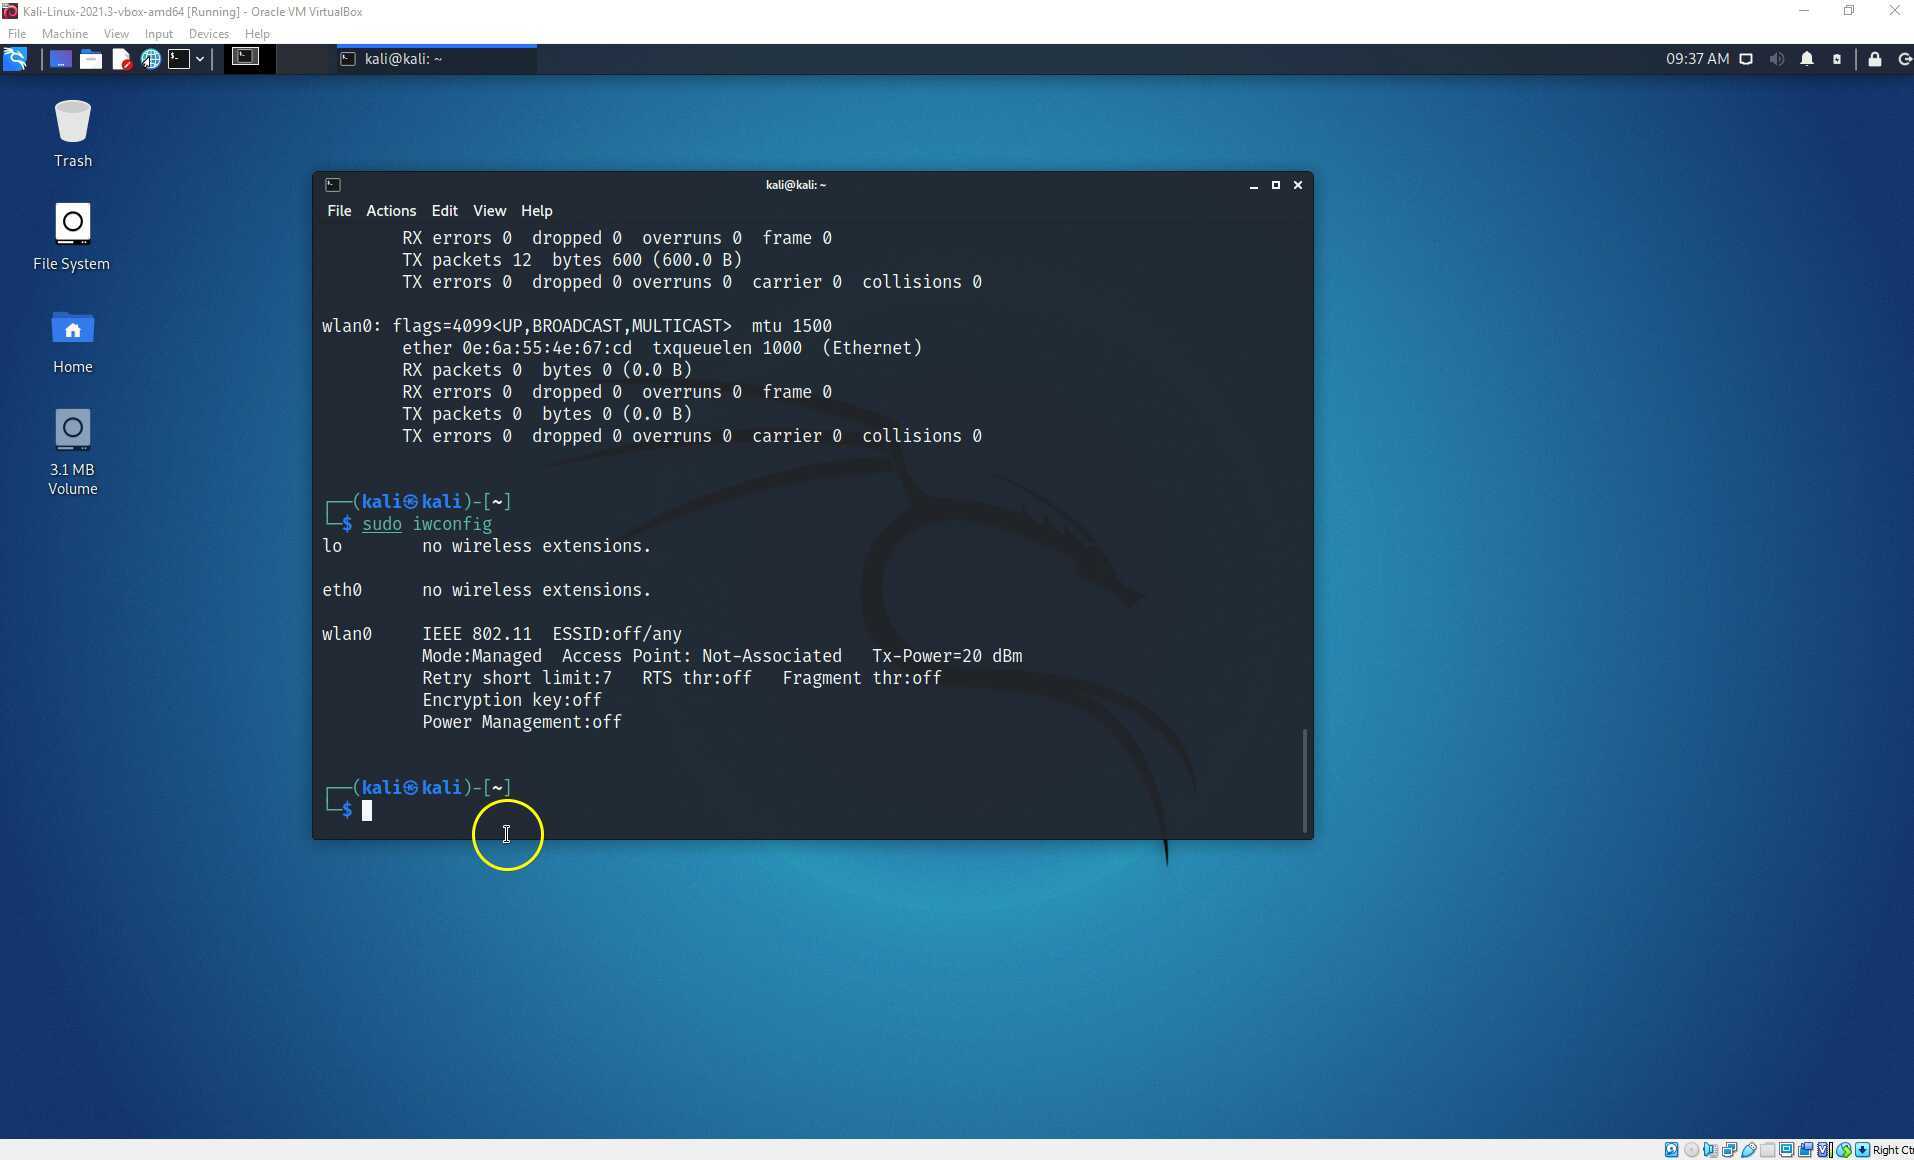The width and height of the screenshot is (1914, 1160).
Task: Toggle notifications via the bell icon
Action: (1808, 59)
